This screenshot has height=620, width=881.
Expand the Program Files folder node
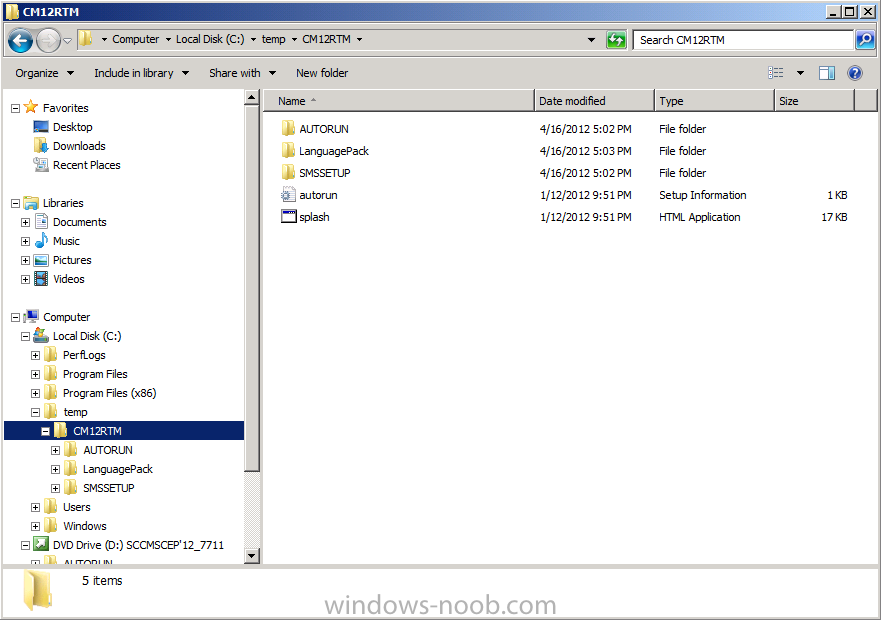pos(35,374)
